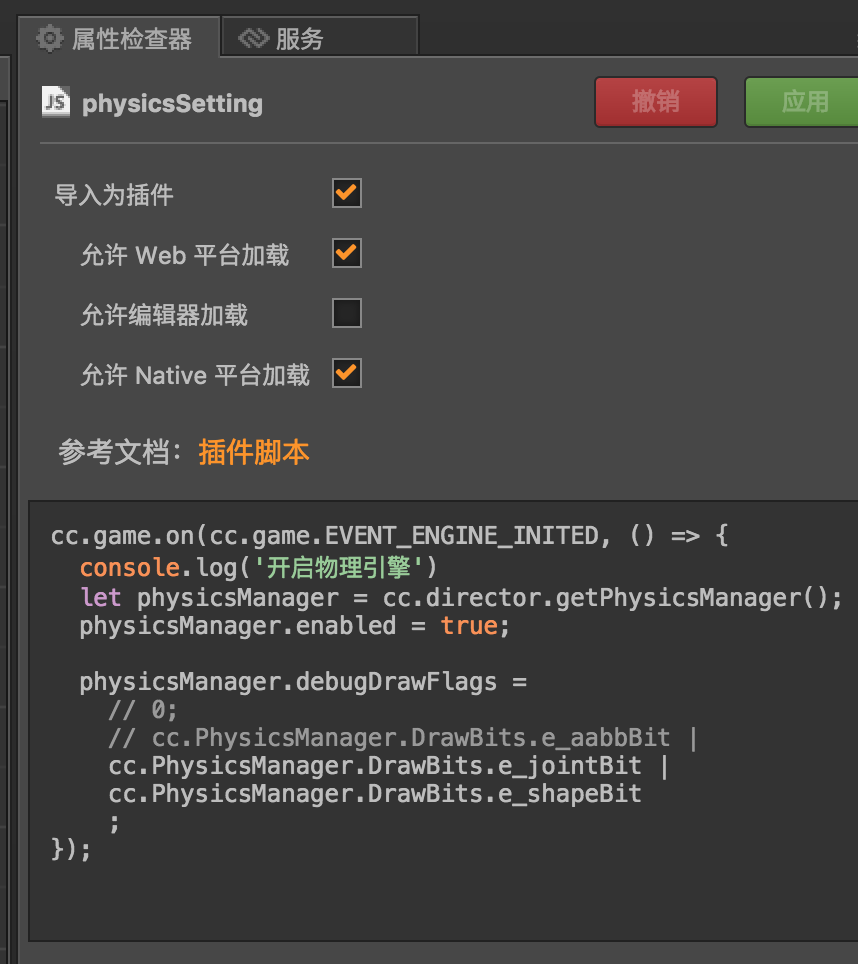This screenshot has height=964, width=858.
Task: Click the gear icon on the 属性检查器 tab
Action: (x=50, y=39)
